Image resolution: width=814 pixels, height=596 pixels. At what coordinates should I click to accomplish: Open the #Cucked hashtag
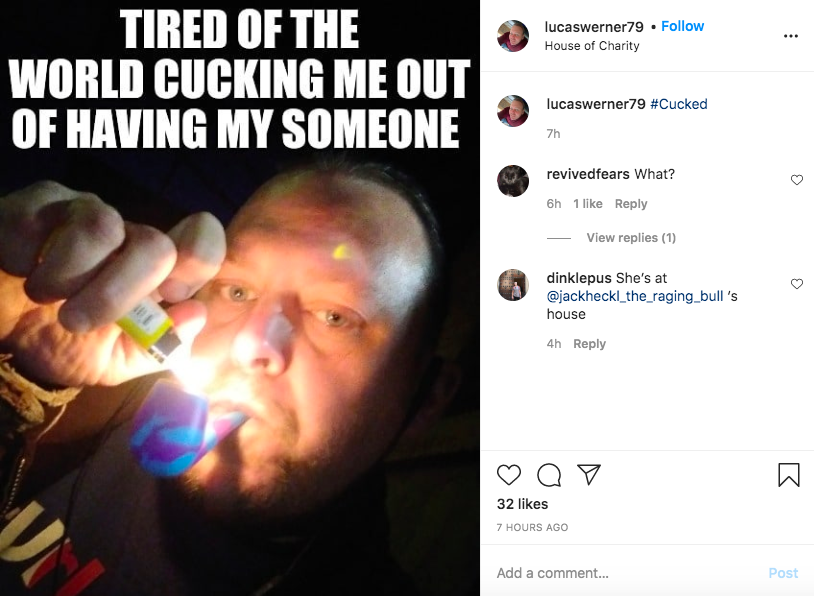[x=679, y=104]
